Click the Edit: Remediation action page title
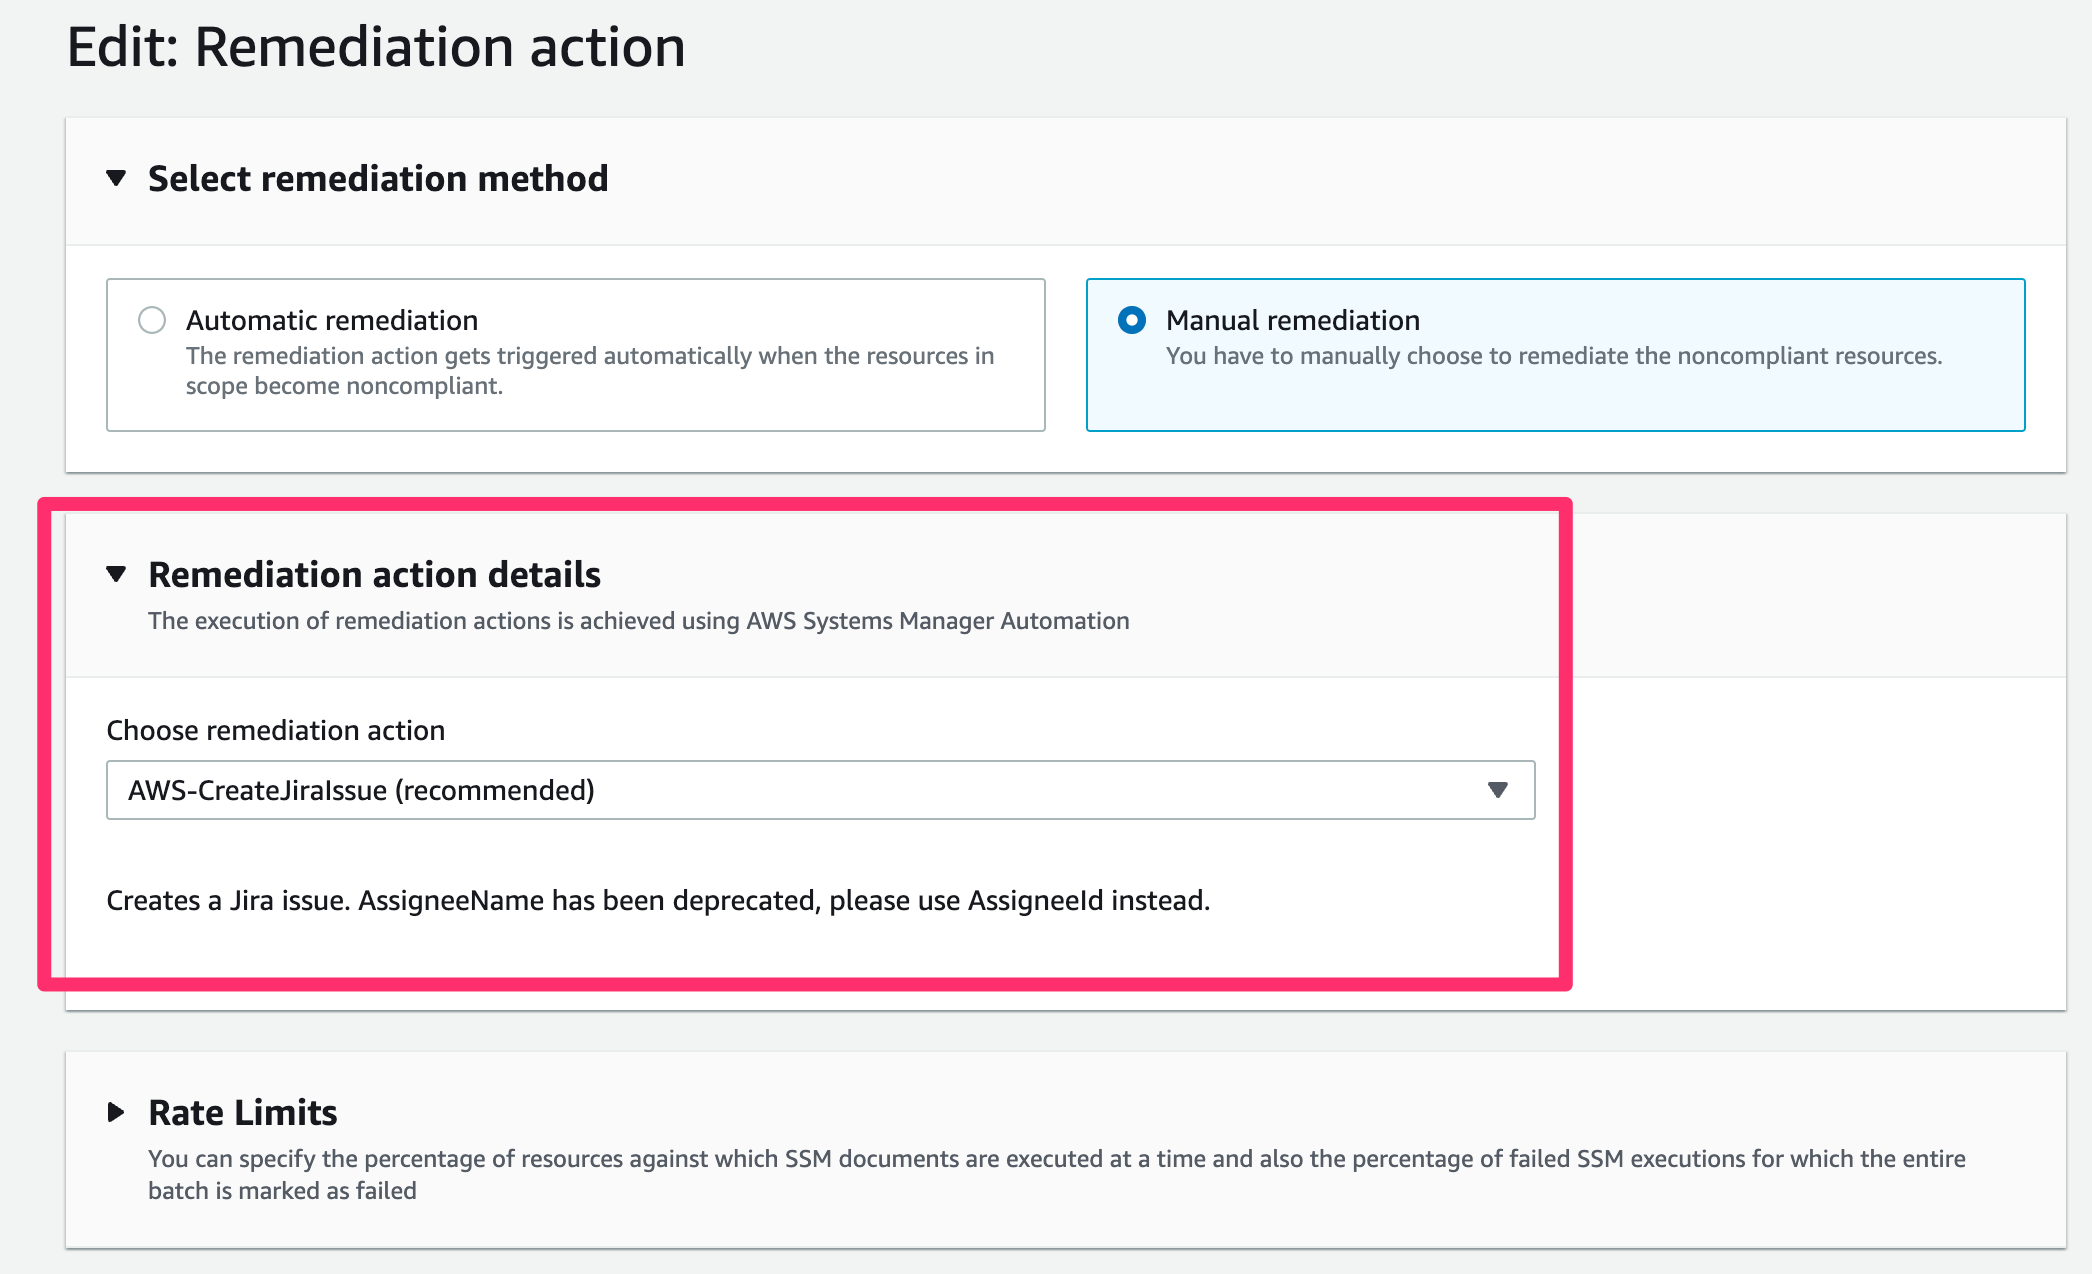 [376, 47]
